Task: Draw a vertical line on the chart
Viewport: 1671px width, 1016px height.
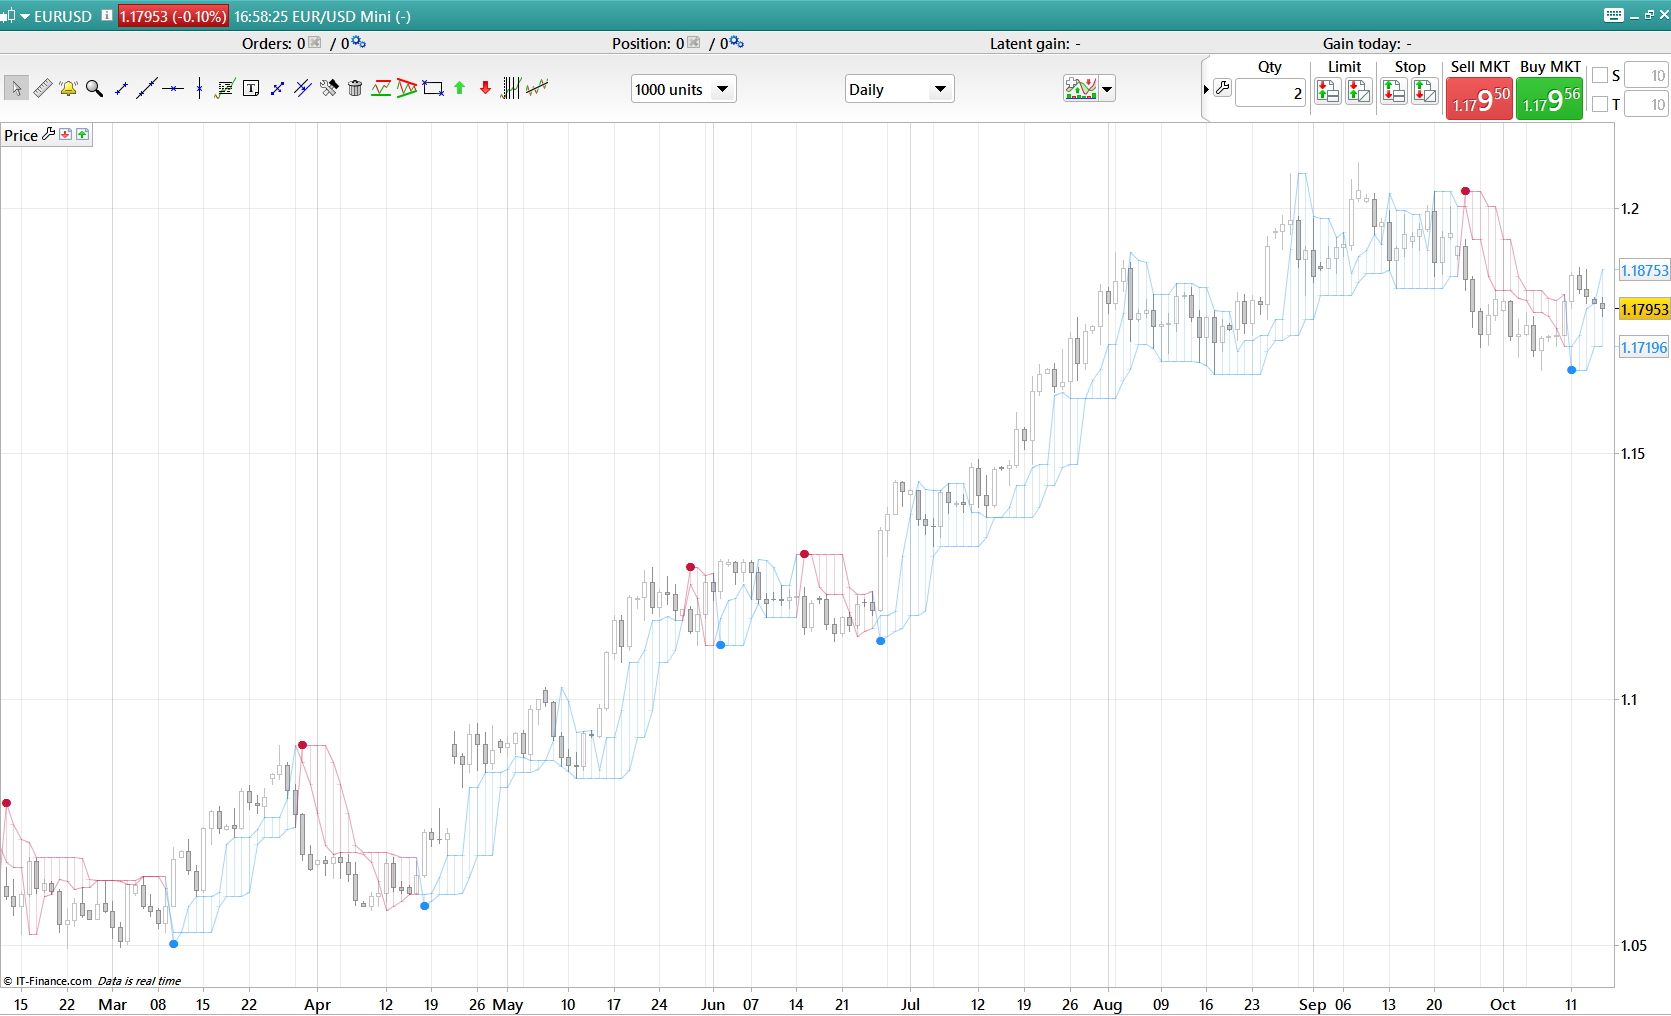Action: pos(199,88)
